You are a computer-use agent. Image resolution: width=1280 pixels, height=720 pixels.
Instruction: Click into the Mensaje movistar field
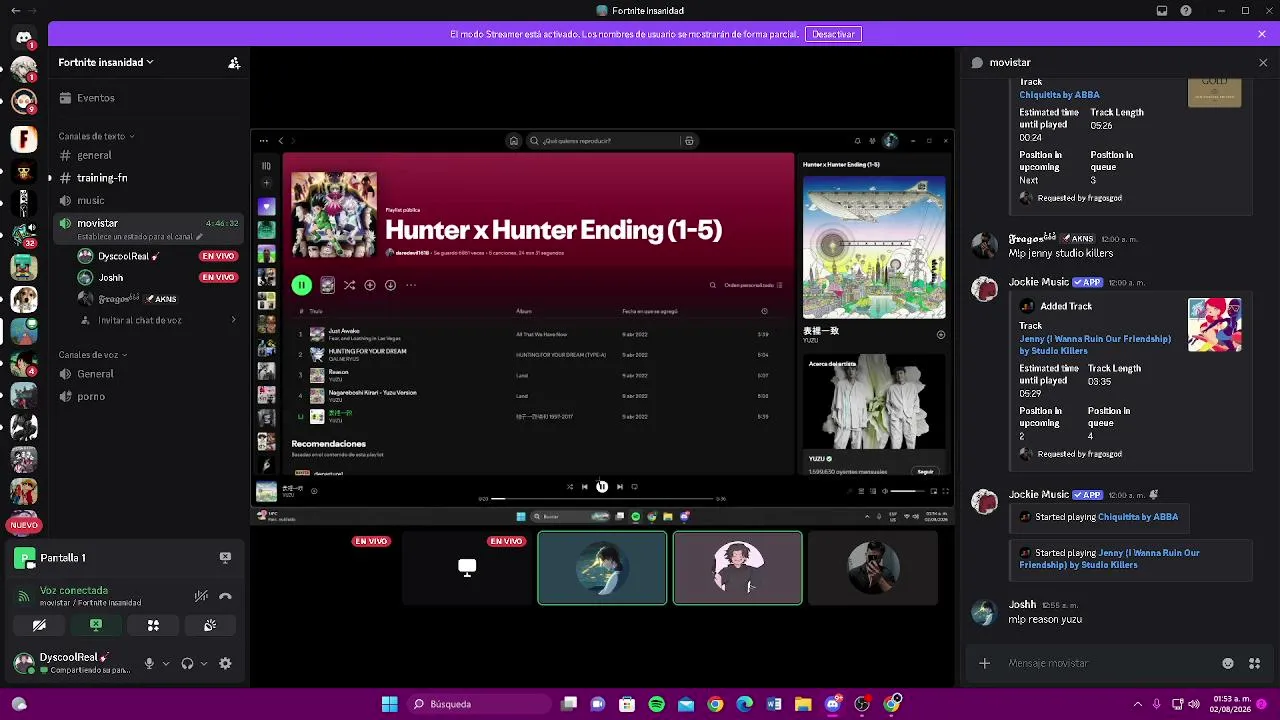pos(1110,663)
